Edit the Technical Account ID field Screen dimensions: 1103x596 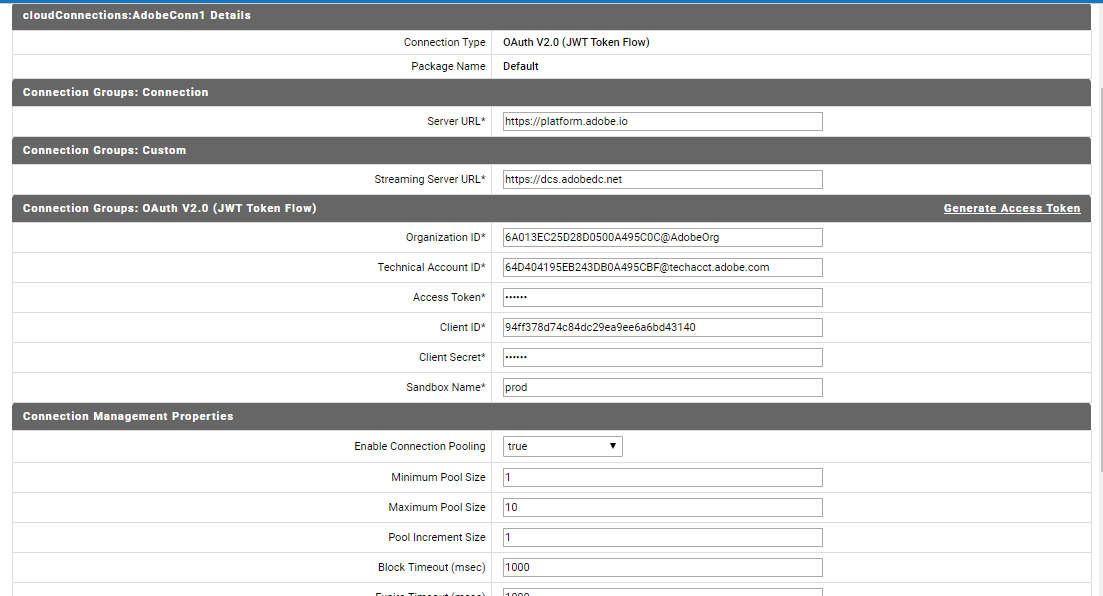[x=663, y=267]
